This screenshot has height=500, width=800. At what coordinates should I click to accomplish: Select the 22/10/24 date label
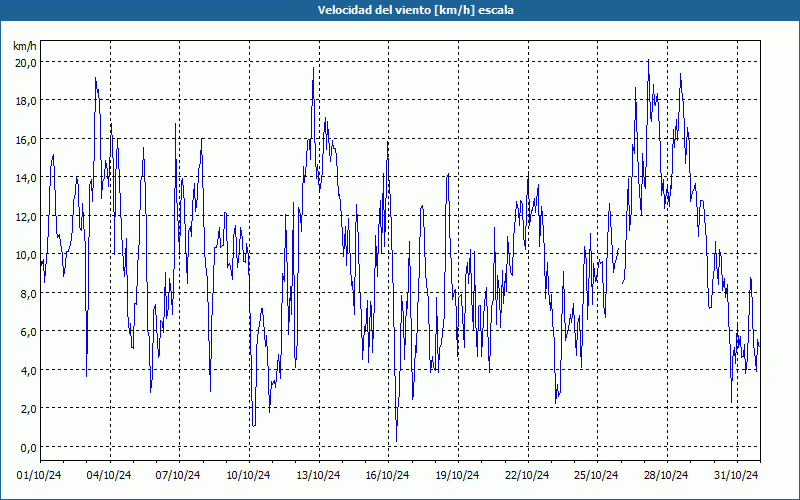(x=527, y=476)
